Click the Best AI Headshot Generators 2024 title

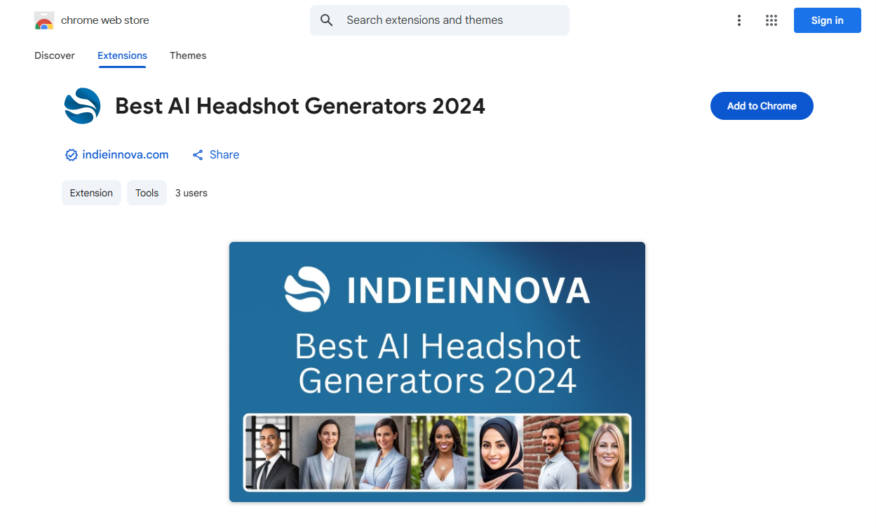300,106
